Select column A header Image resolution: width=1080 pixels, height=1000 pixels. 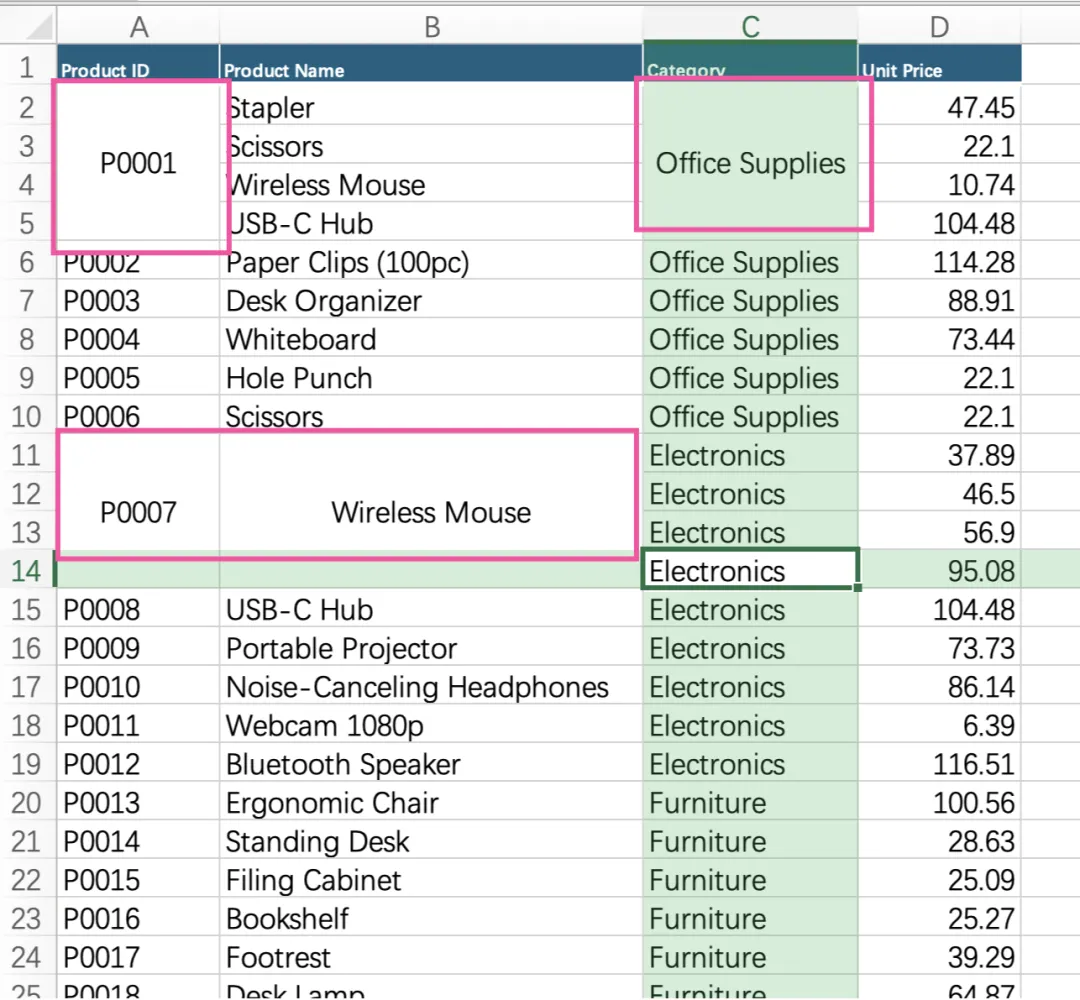click(x=138, y=26)
